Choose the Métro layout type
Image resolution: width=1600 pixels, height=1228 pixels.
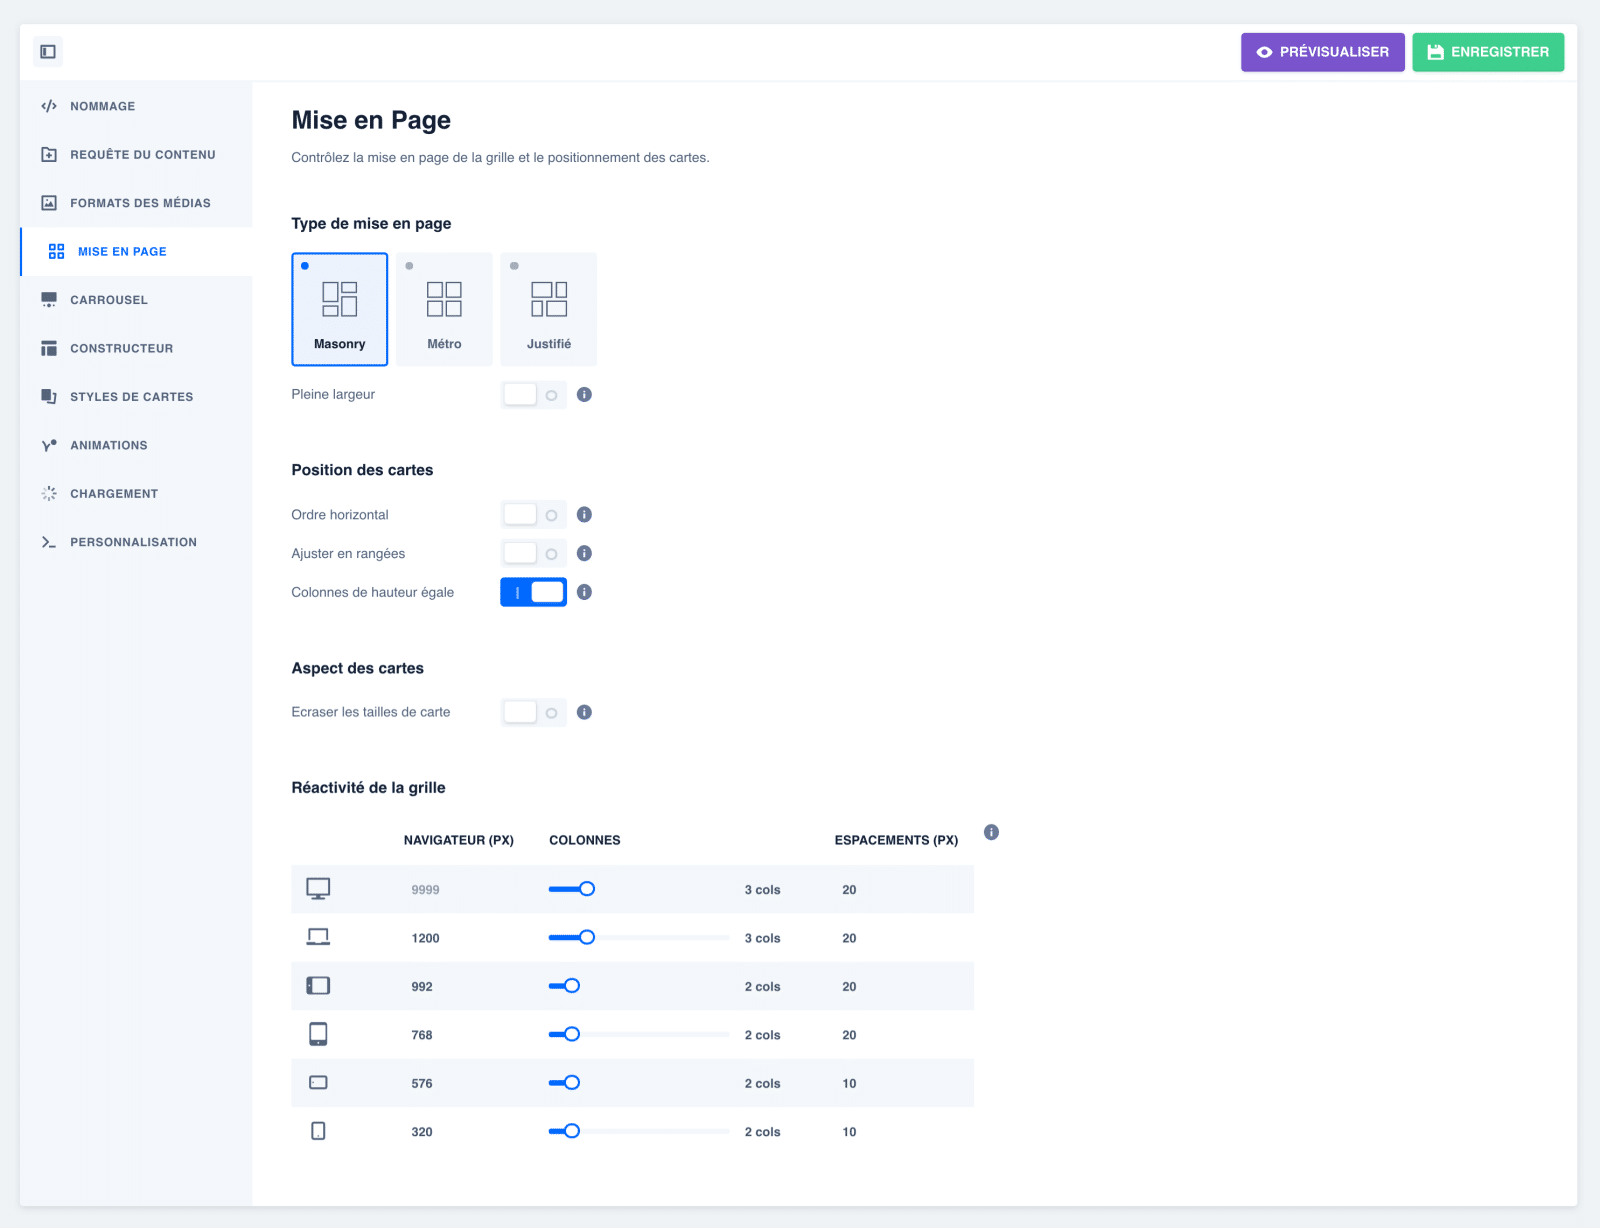[444, 310]
